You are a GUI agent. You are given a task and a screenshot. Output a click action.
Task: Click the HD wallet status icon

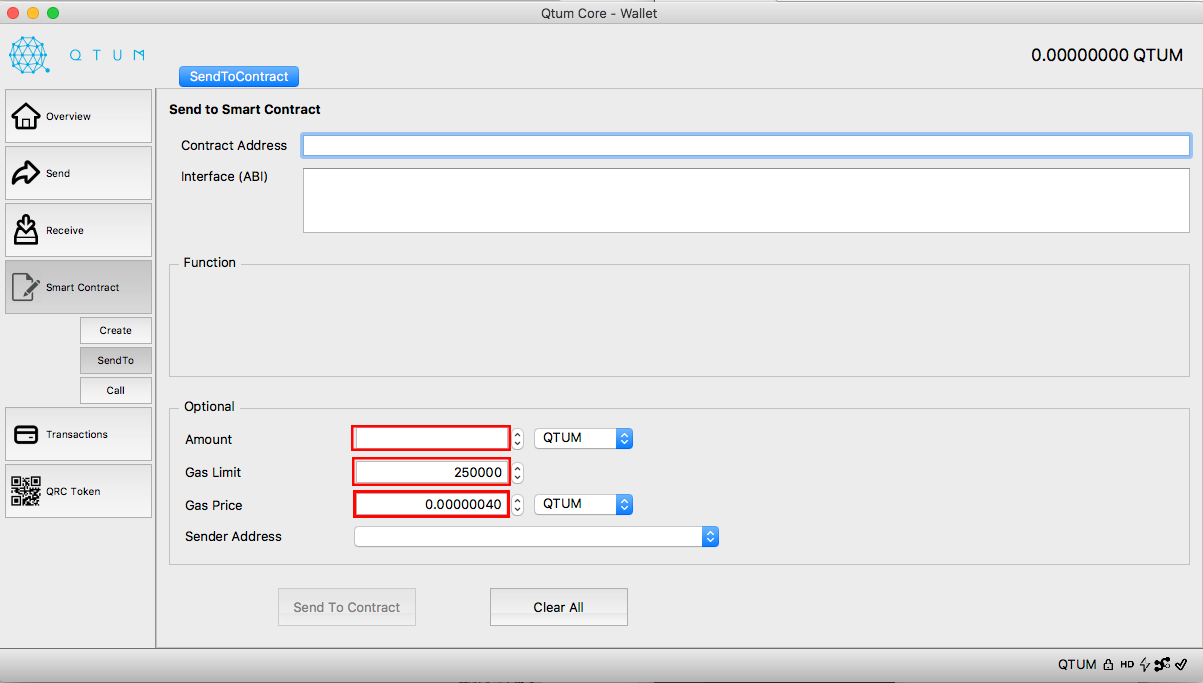[x=1127, y=664]
